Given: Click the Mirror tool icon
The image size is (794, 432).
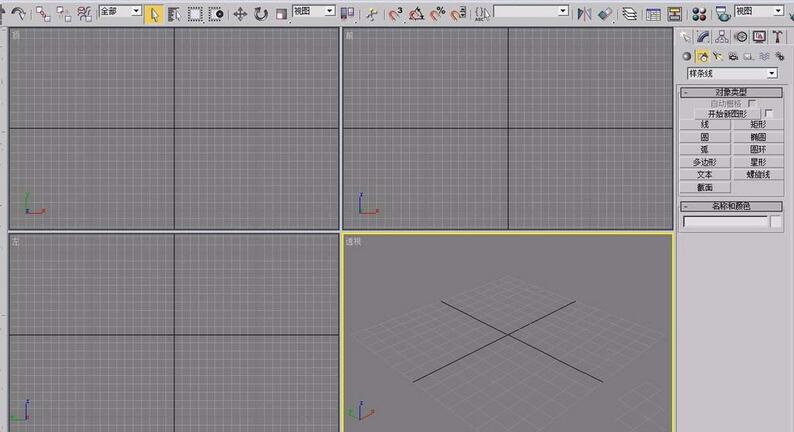Looking at the screenshot, I should [x=584, y=15].
